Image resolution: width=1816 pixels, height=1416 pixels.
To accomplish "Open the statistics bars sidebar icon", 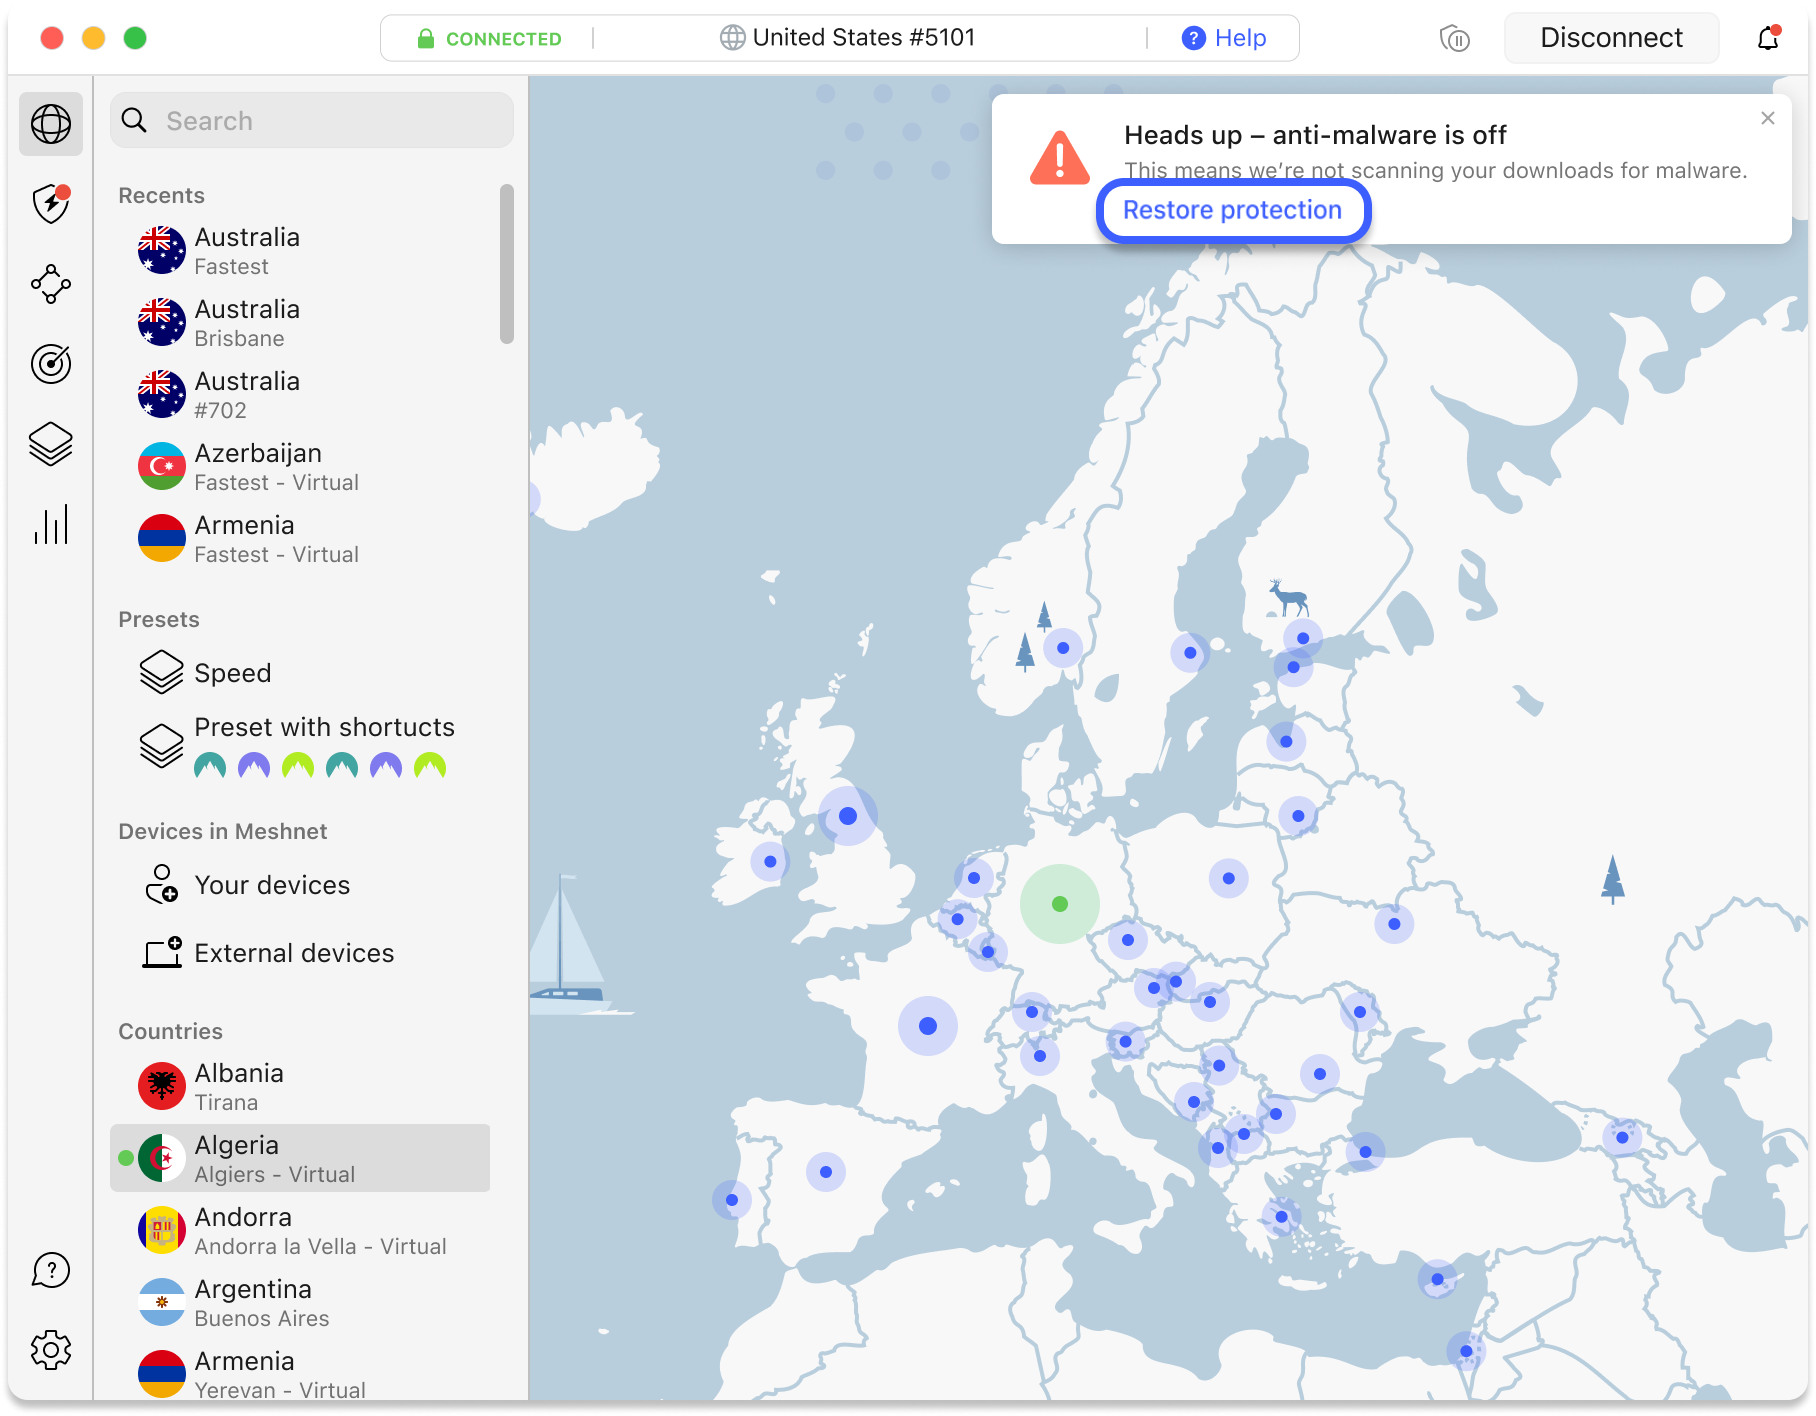I will (x=51, y=524).
